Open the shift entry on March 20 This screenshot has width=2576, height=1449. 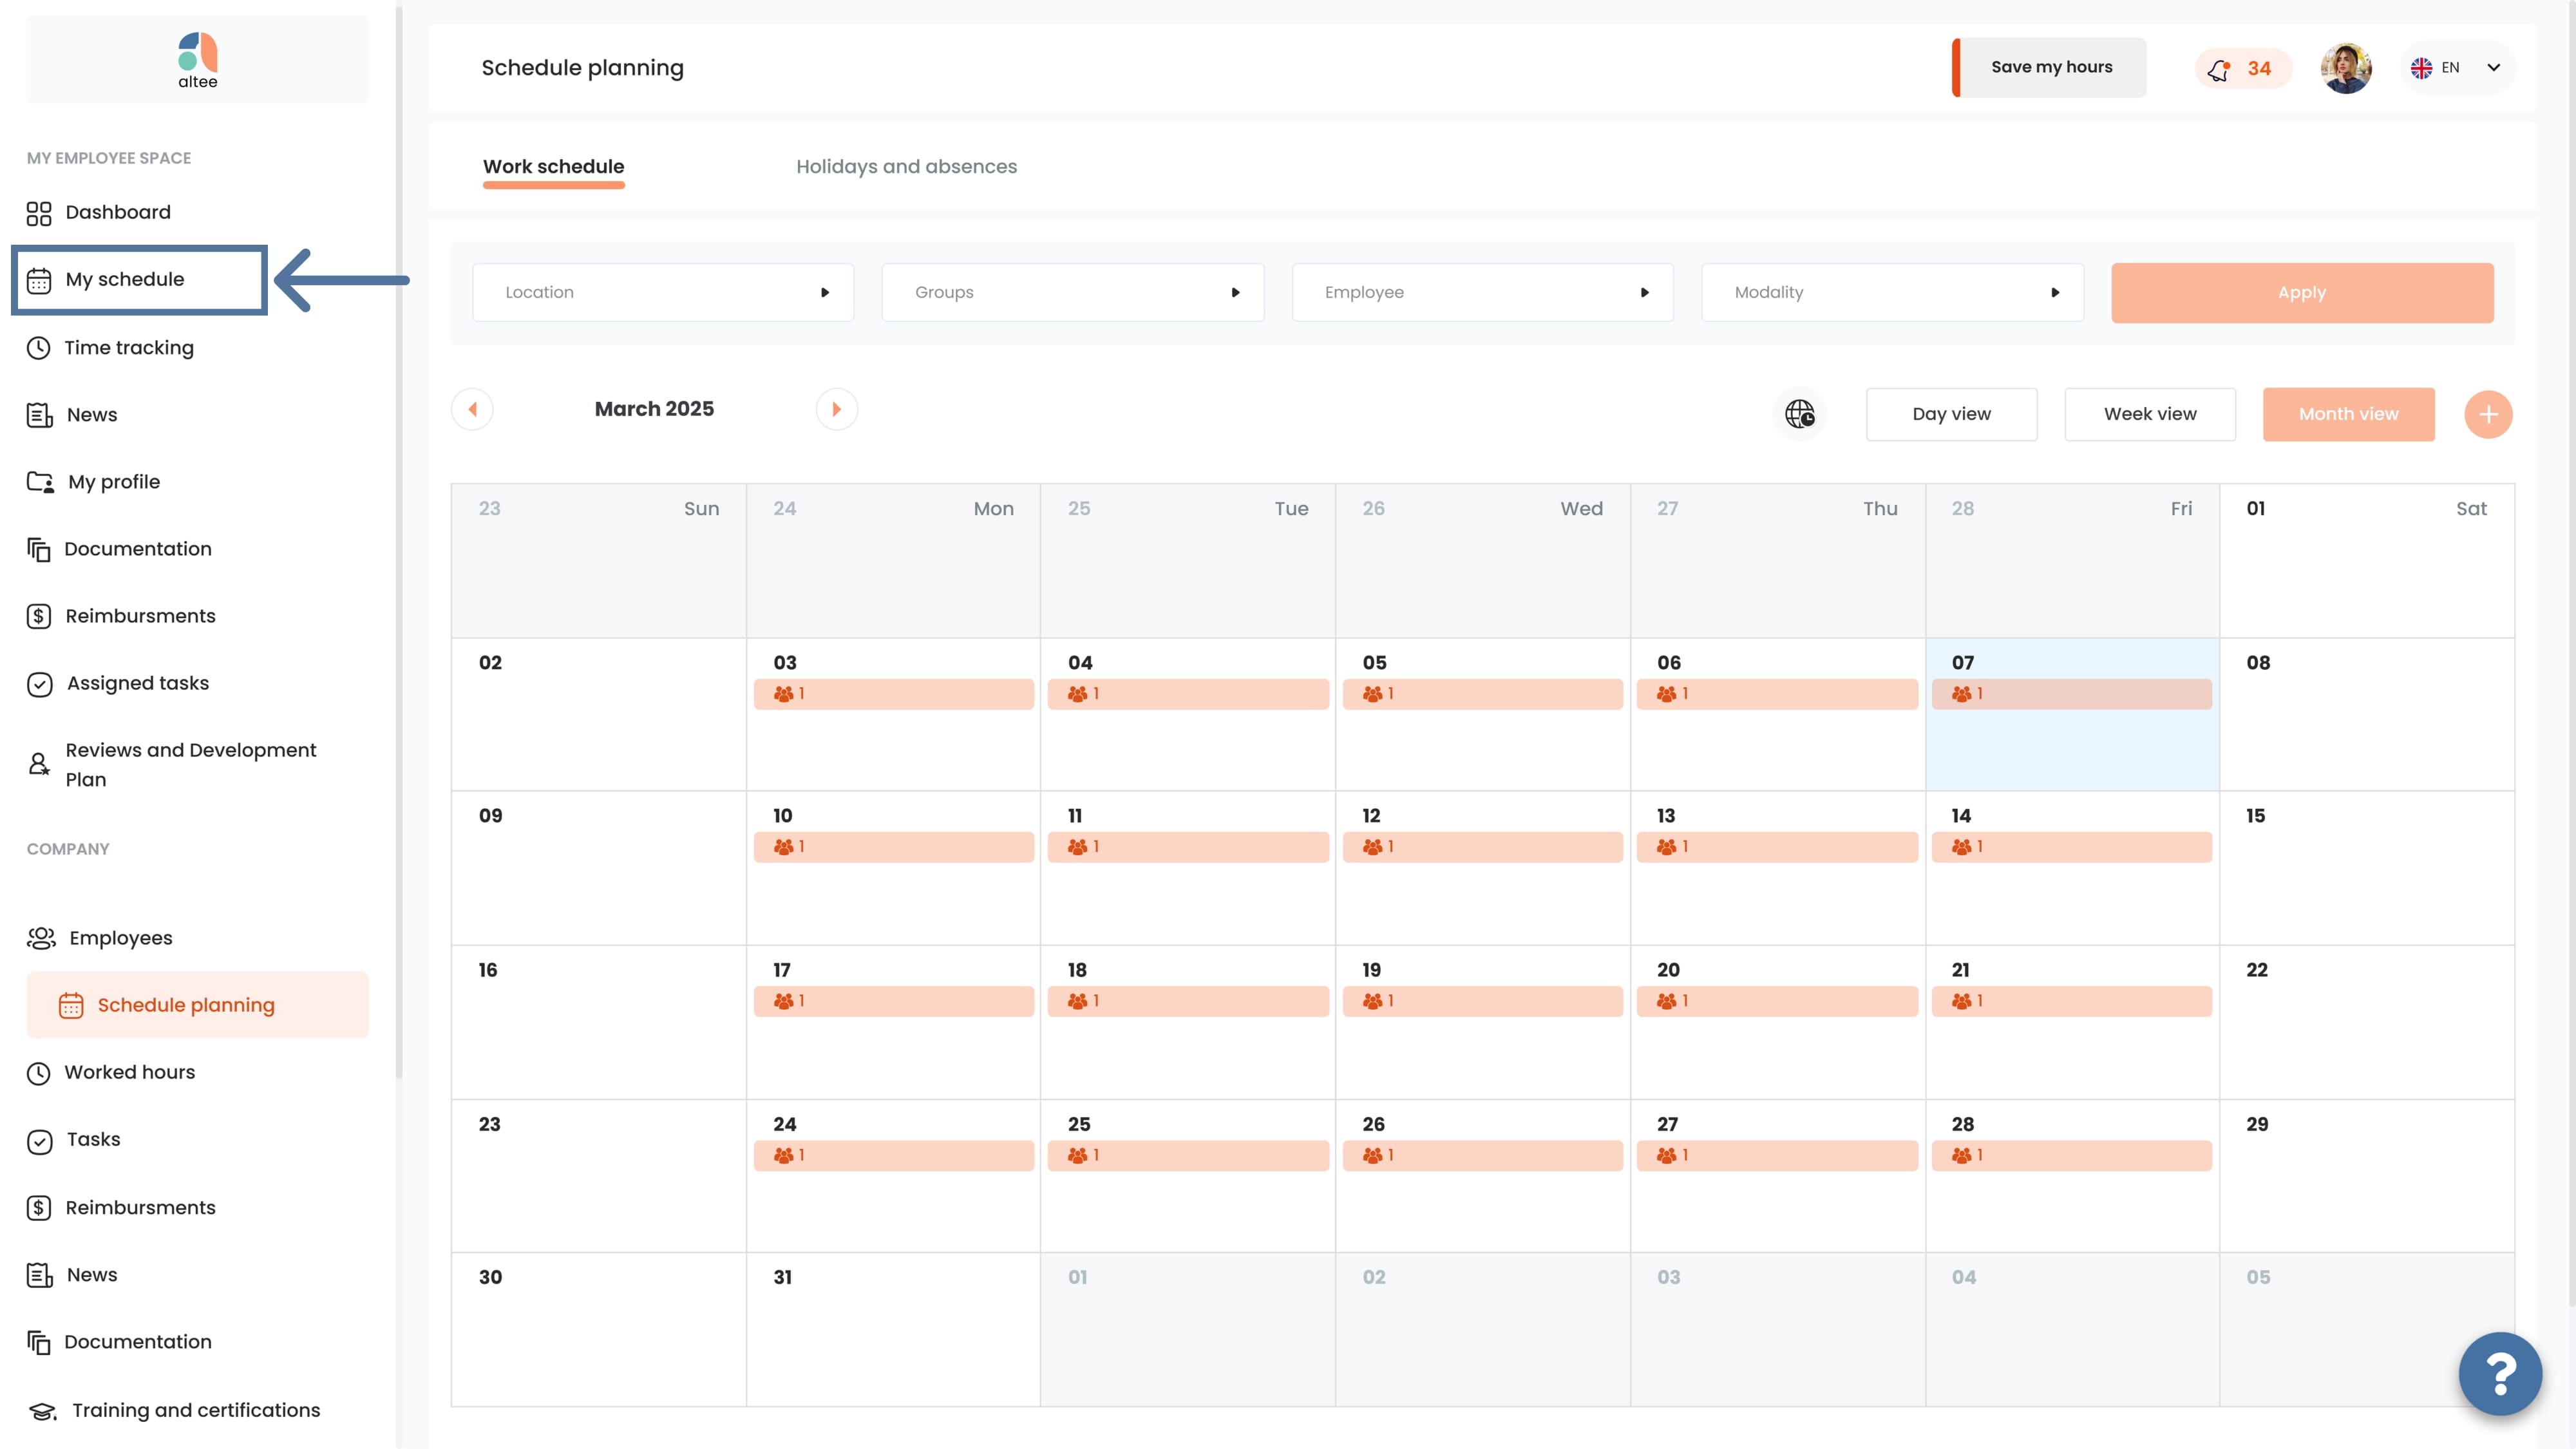(1777, 1001)
